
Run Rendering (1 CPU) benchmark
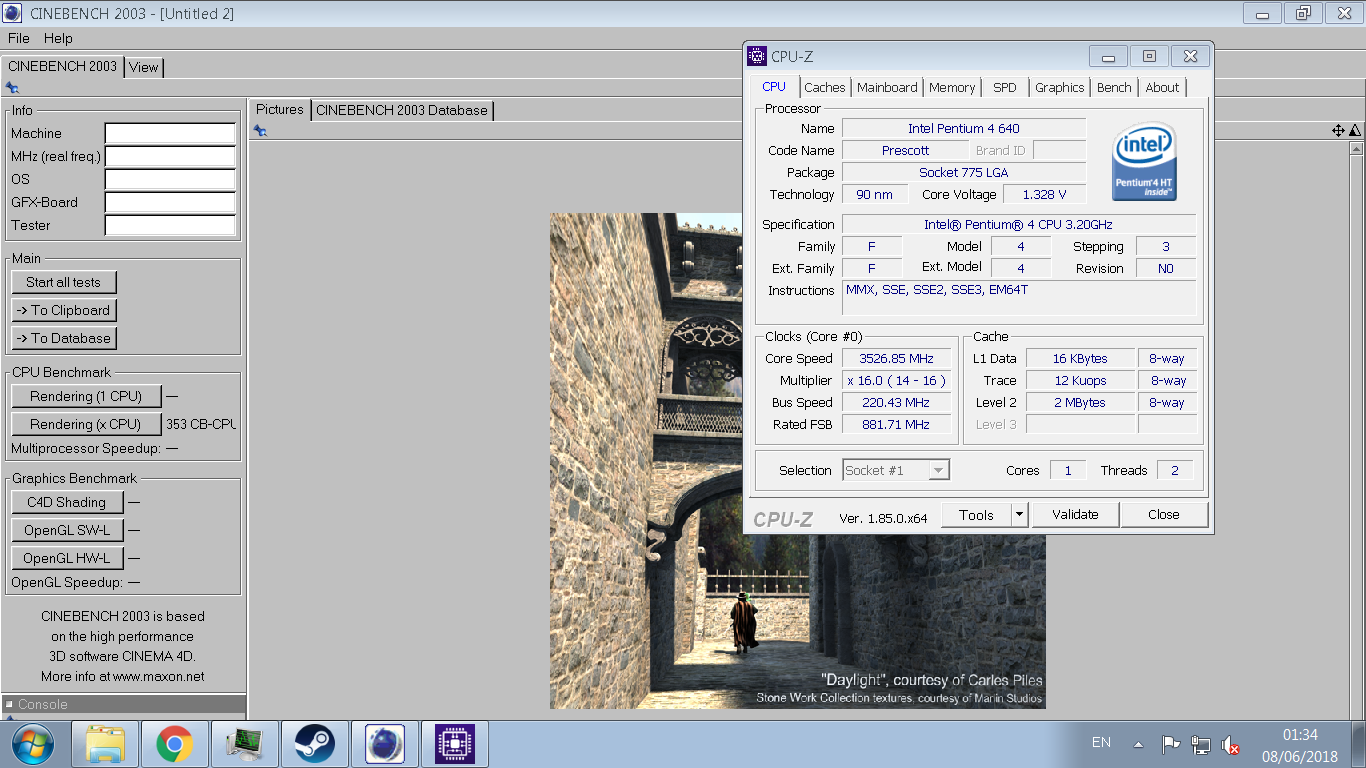click(x=86, y=396)
